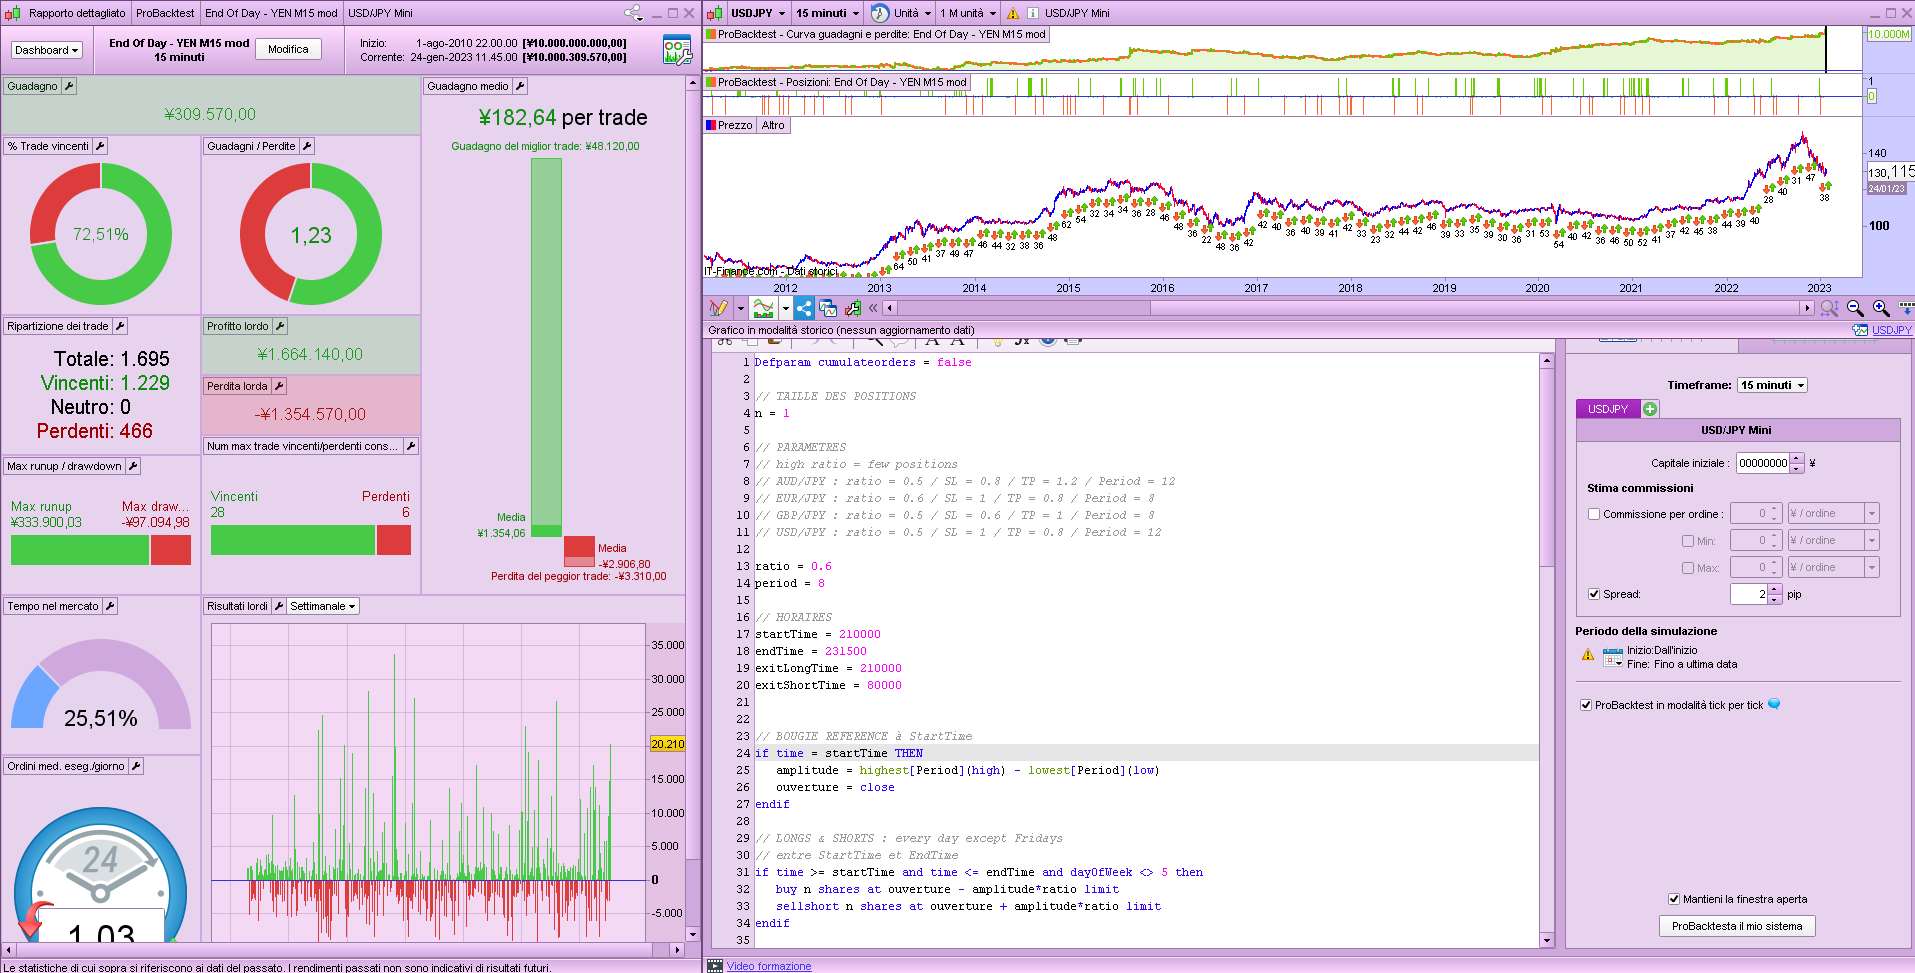
Task: Add instrument with the green plus icon
Action: tap(1650, 409)
